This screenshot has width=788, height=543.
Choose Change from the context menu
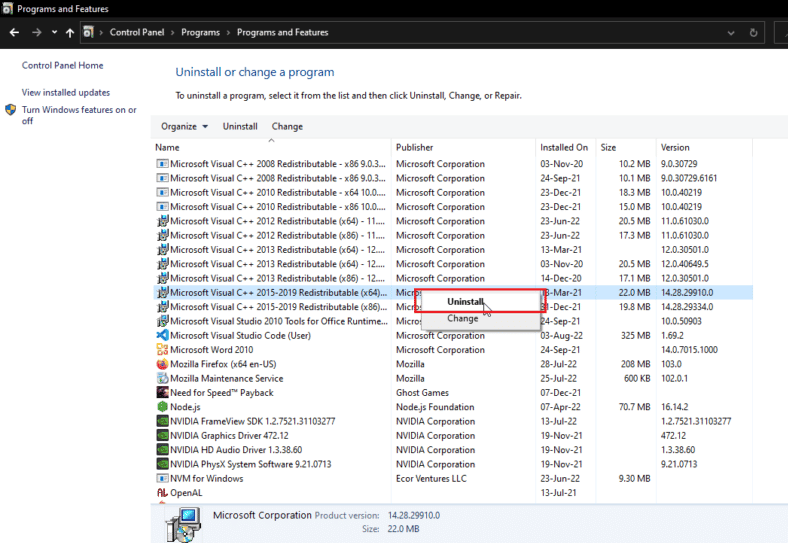pyautogui.click(x=463, y=318)
